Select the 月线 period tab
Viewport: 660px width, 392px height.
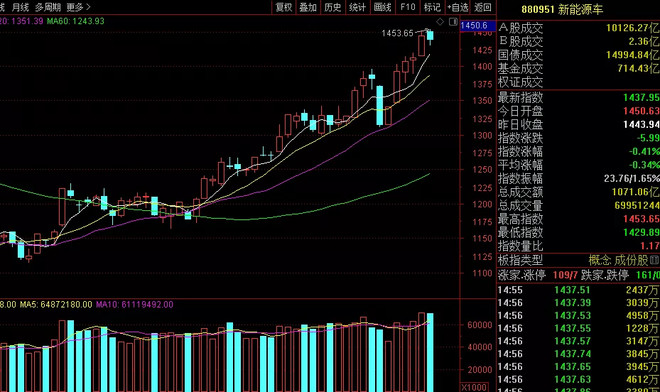tap(21, 7)
